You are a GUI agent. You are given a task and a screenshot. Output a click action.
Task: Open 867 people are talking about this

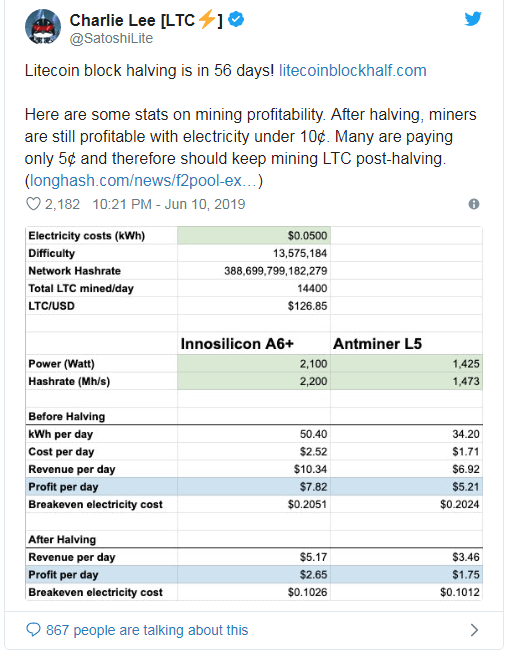click(x=147, y=630)
